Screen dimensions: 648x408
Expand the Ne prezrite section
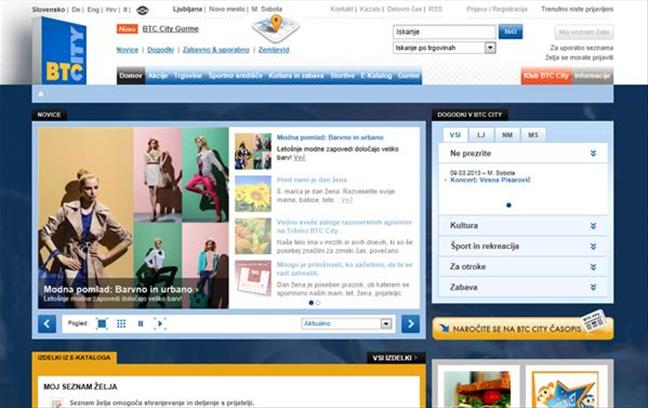pos(523,153)
